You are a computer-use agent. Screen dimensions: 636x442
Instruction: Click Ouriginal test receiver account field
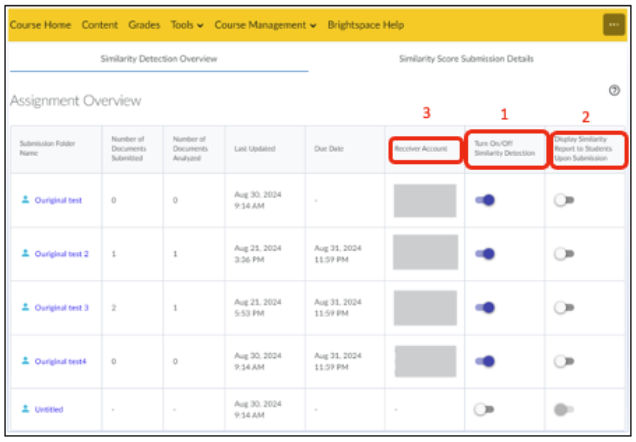[425, 201]
